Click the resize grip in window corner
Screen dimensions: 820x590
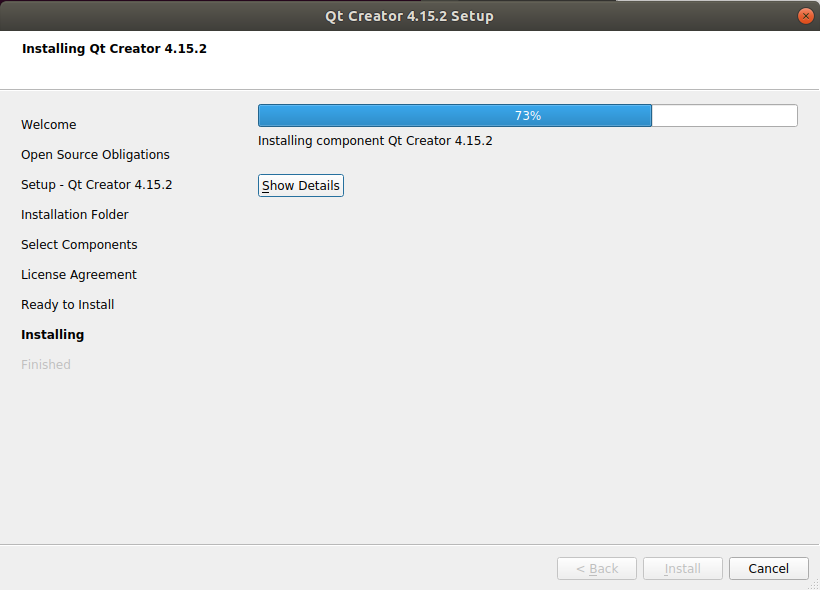[814, 584]
